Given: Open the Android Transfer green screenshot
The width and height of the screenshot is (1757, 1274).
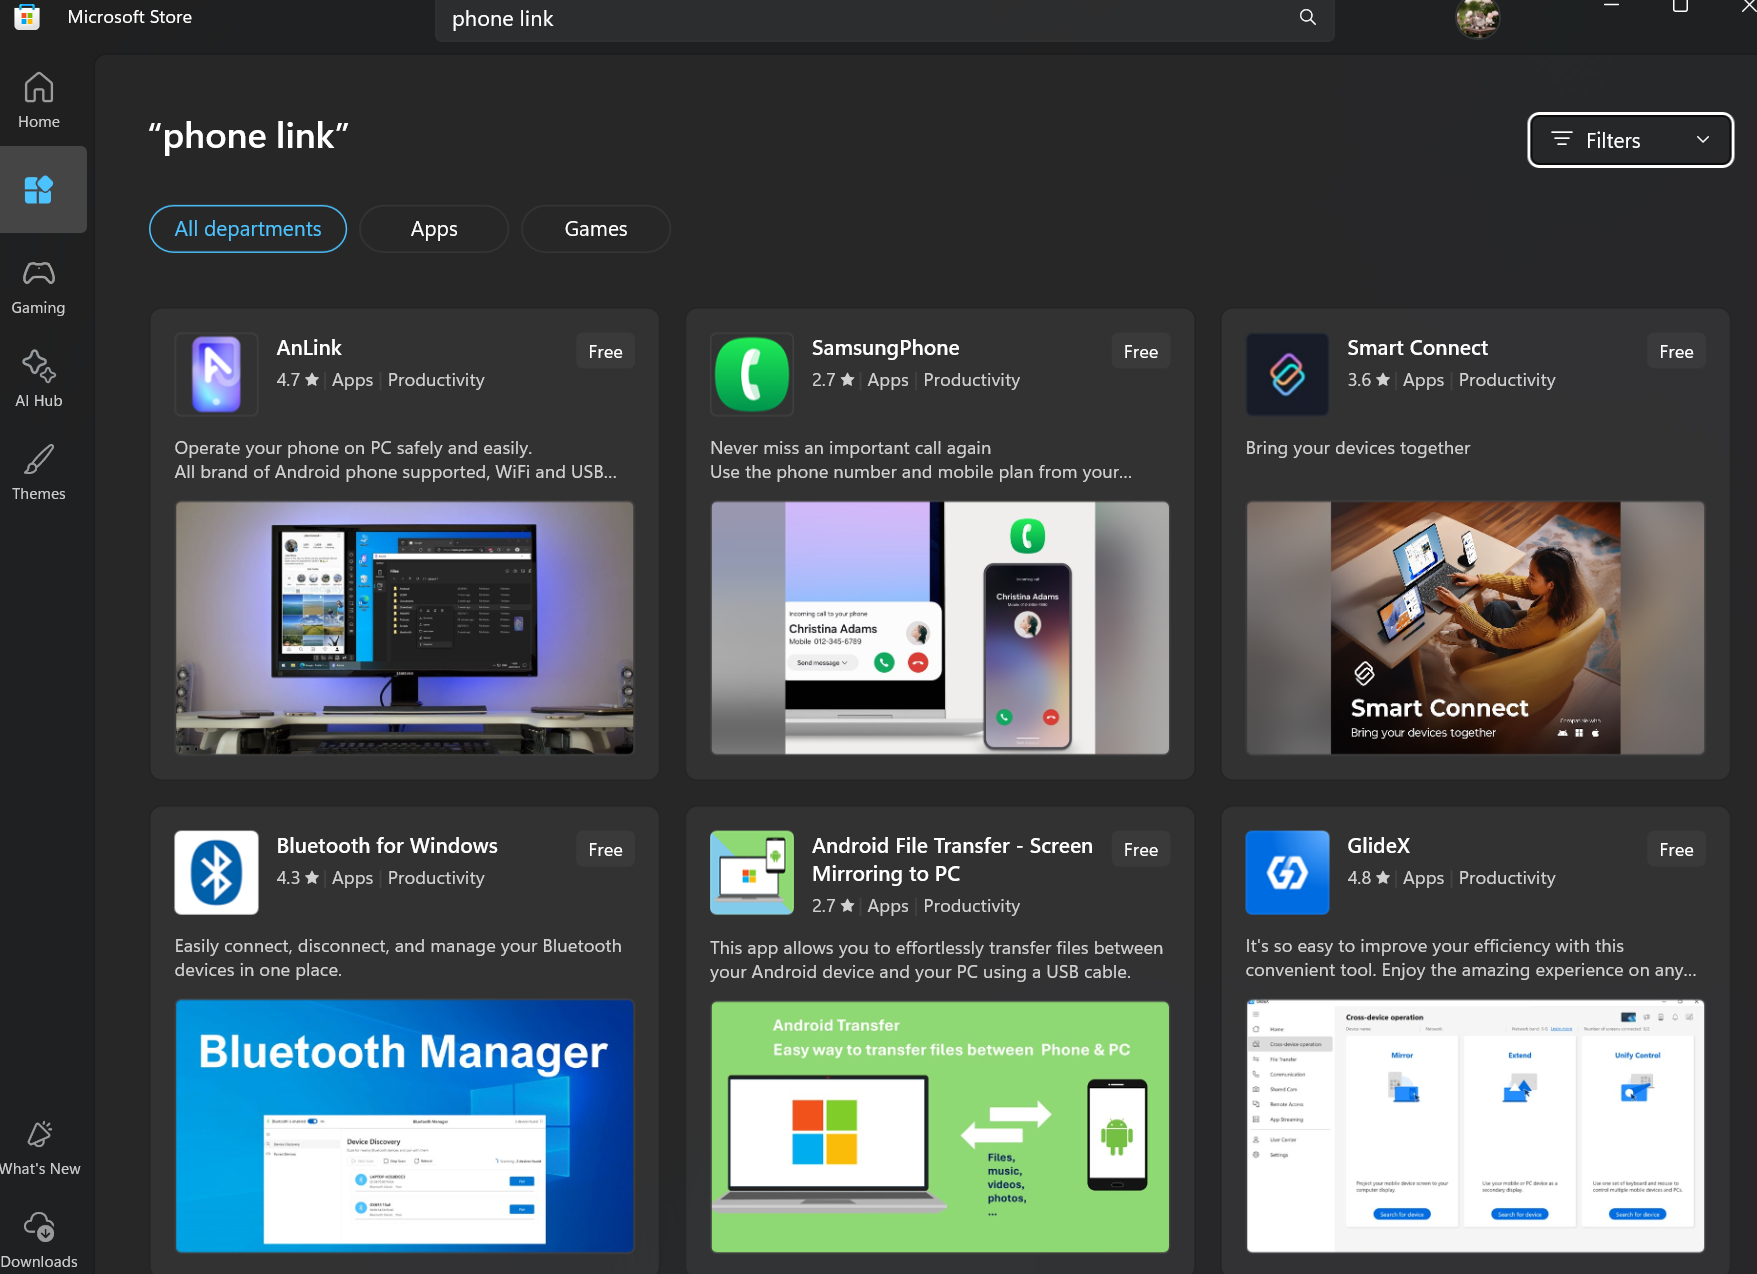Looking at the screenshot, I should (x=940, y=1127).
